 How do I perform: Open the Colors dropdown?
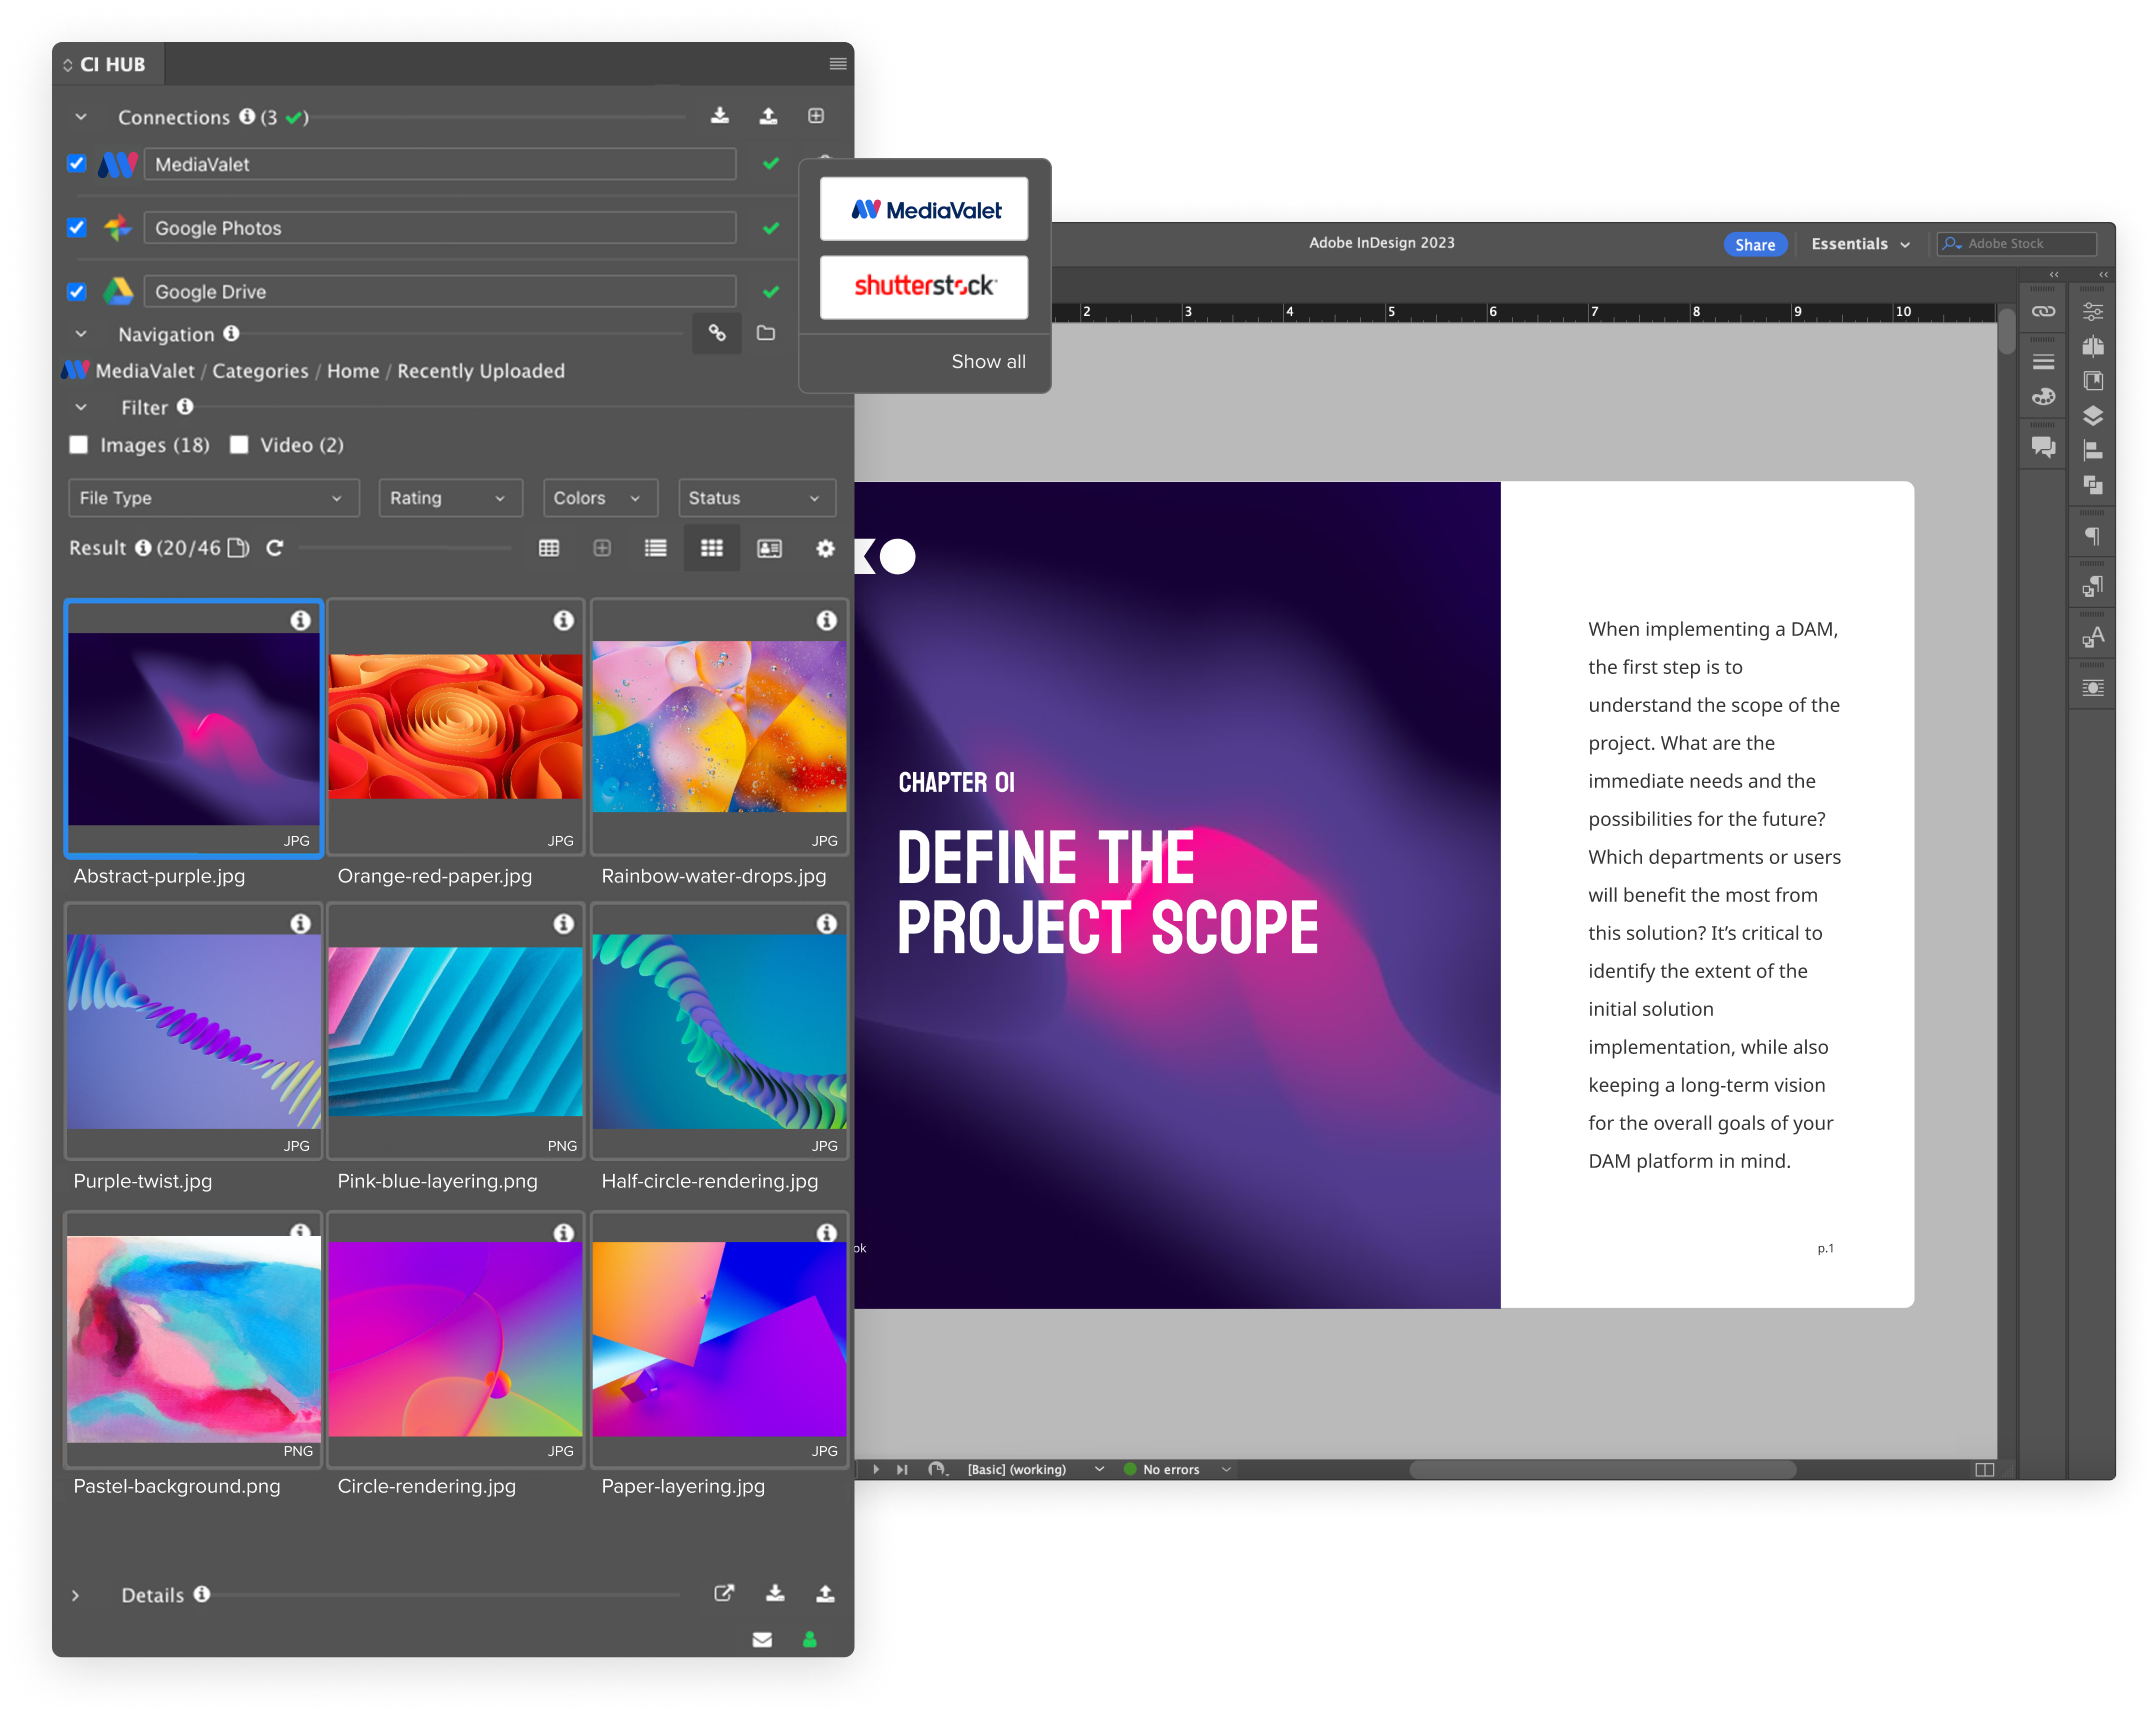pos(599,498)
